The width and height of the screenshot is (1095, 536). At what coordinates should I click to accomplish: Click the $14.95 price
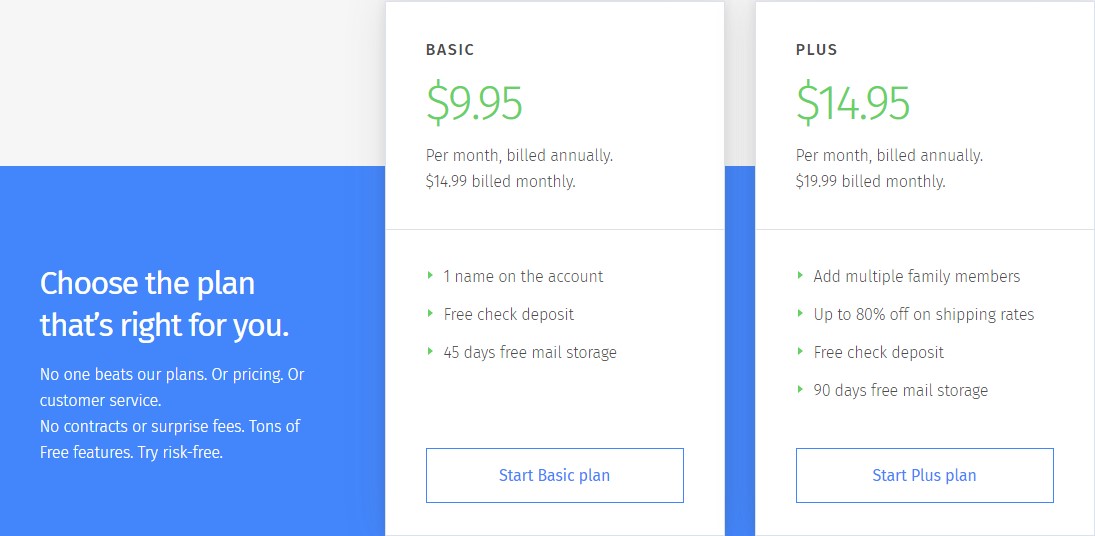pos(853,102)
